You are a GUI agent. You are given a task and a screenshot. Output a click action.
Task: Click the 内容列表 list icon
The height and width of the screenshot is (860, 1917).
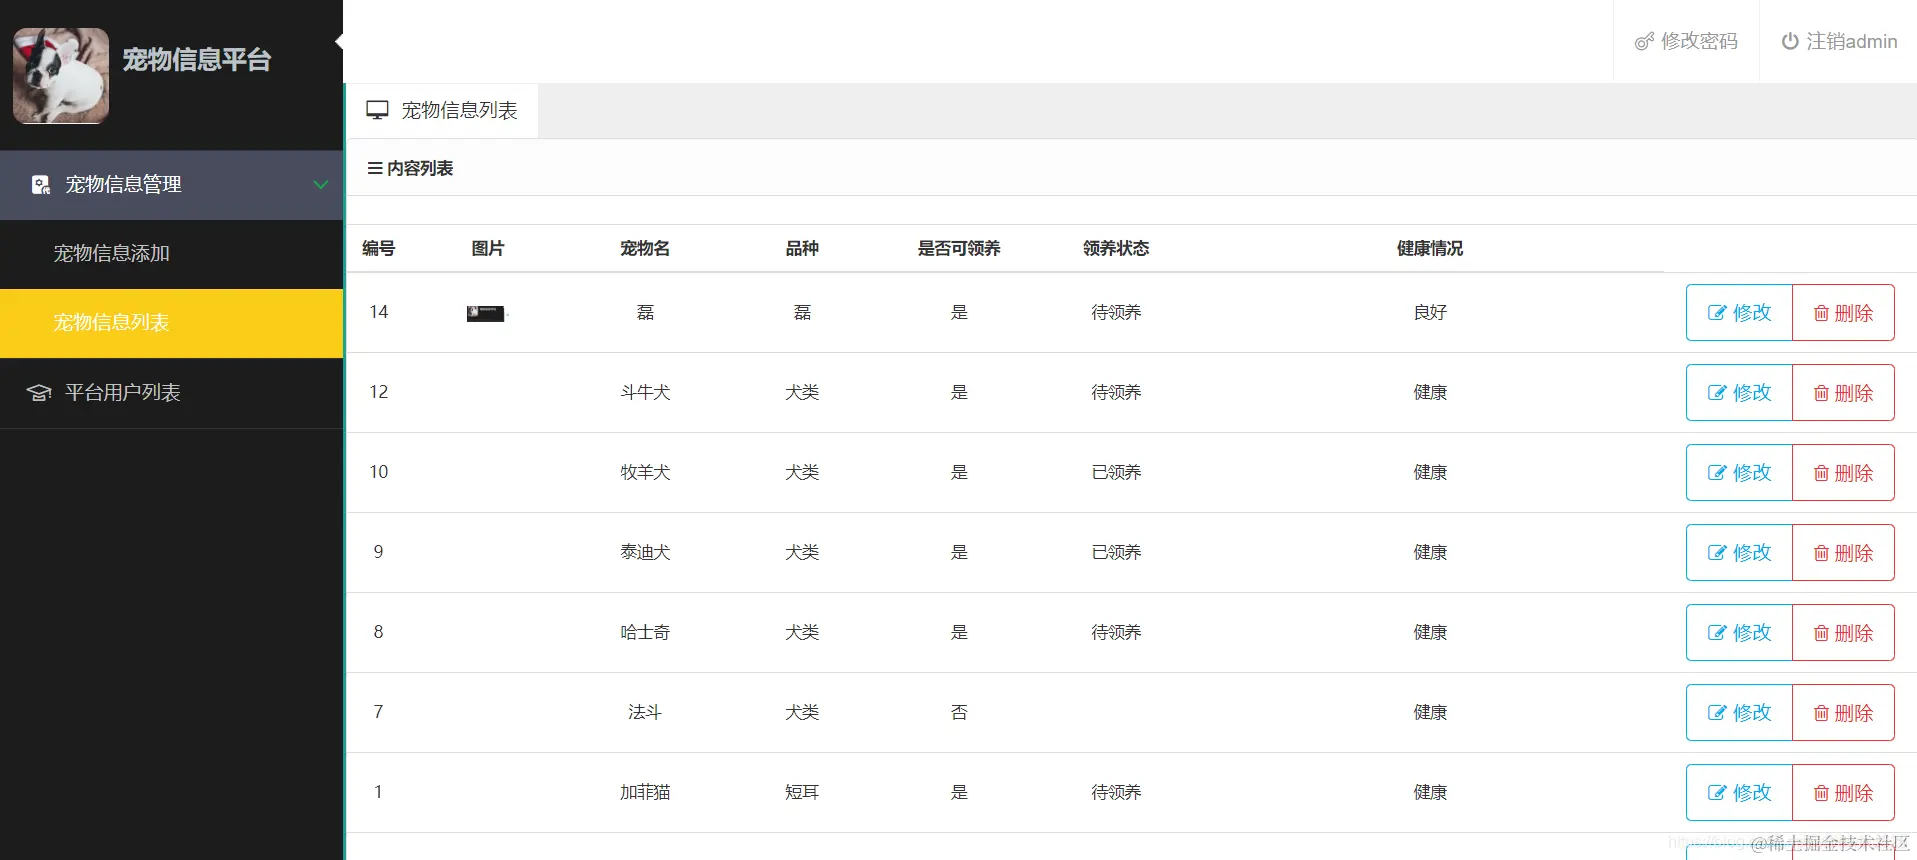click(375, 168)
